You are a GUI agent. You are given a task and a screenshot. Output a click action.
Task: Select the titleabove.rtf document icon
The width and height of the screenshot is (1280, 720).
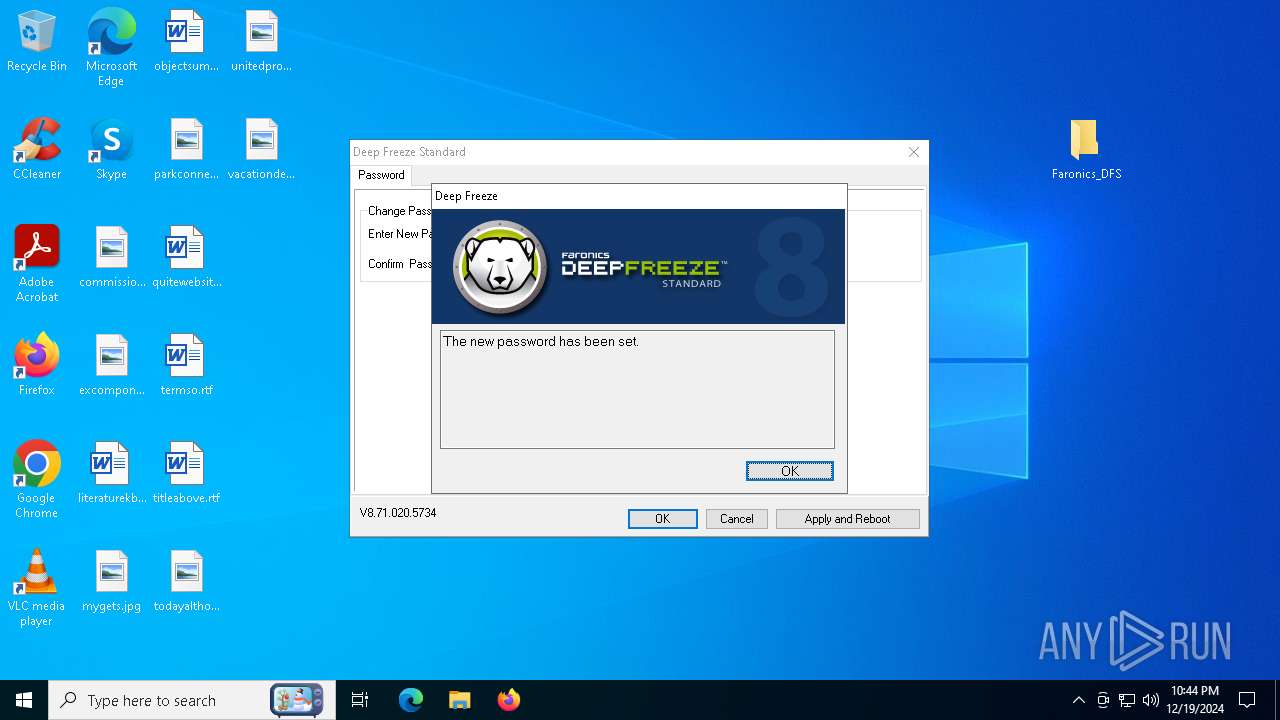(x=186, y=474)
